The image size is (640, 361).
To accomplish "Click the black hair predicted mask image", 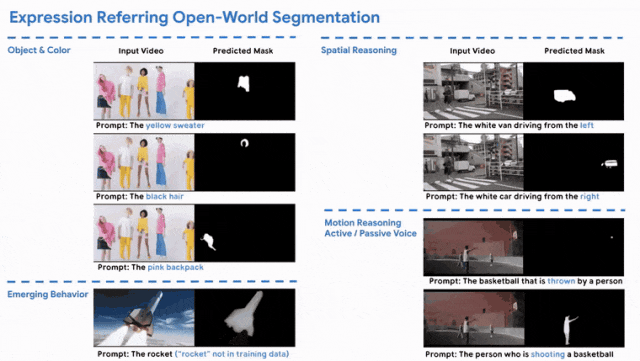I will 245,162.
